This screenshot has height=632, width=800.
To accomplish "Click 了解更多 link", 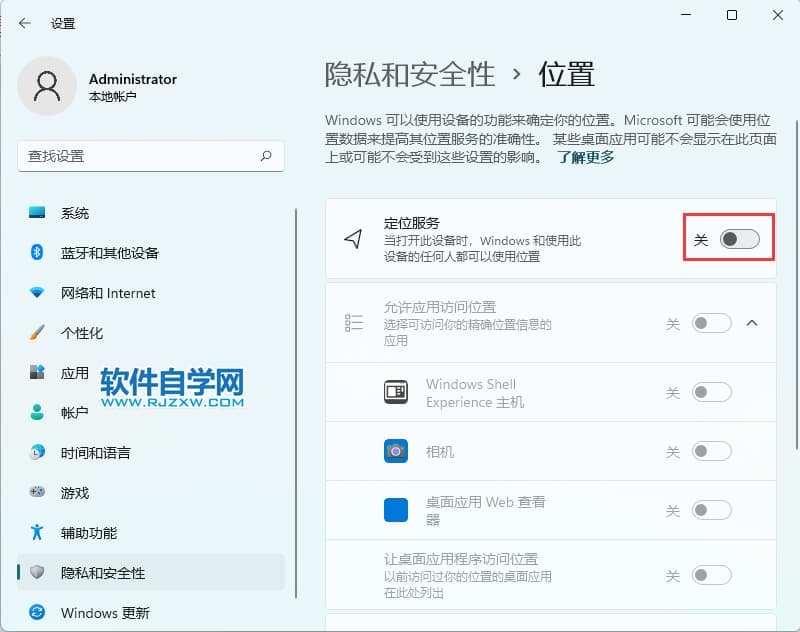I will point(585,157).
